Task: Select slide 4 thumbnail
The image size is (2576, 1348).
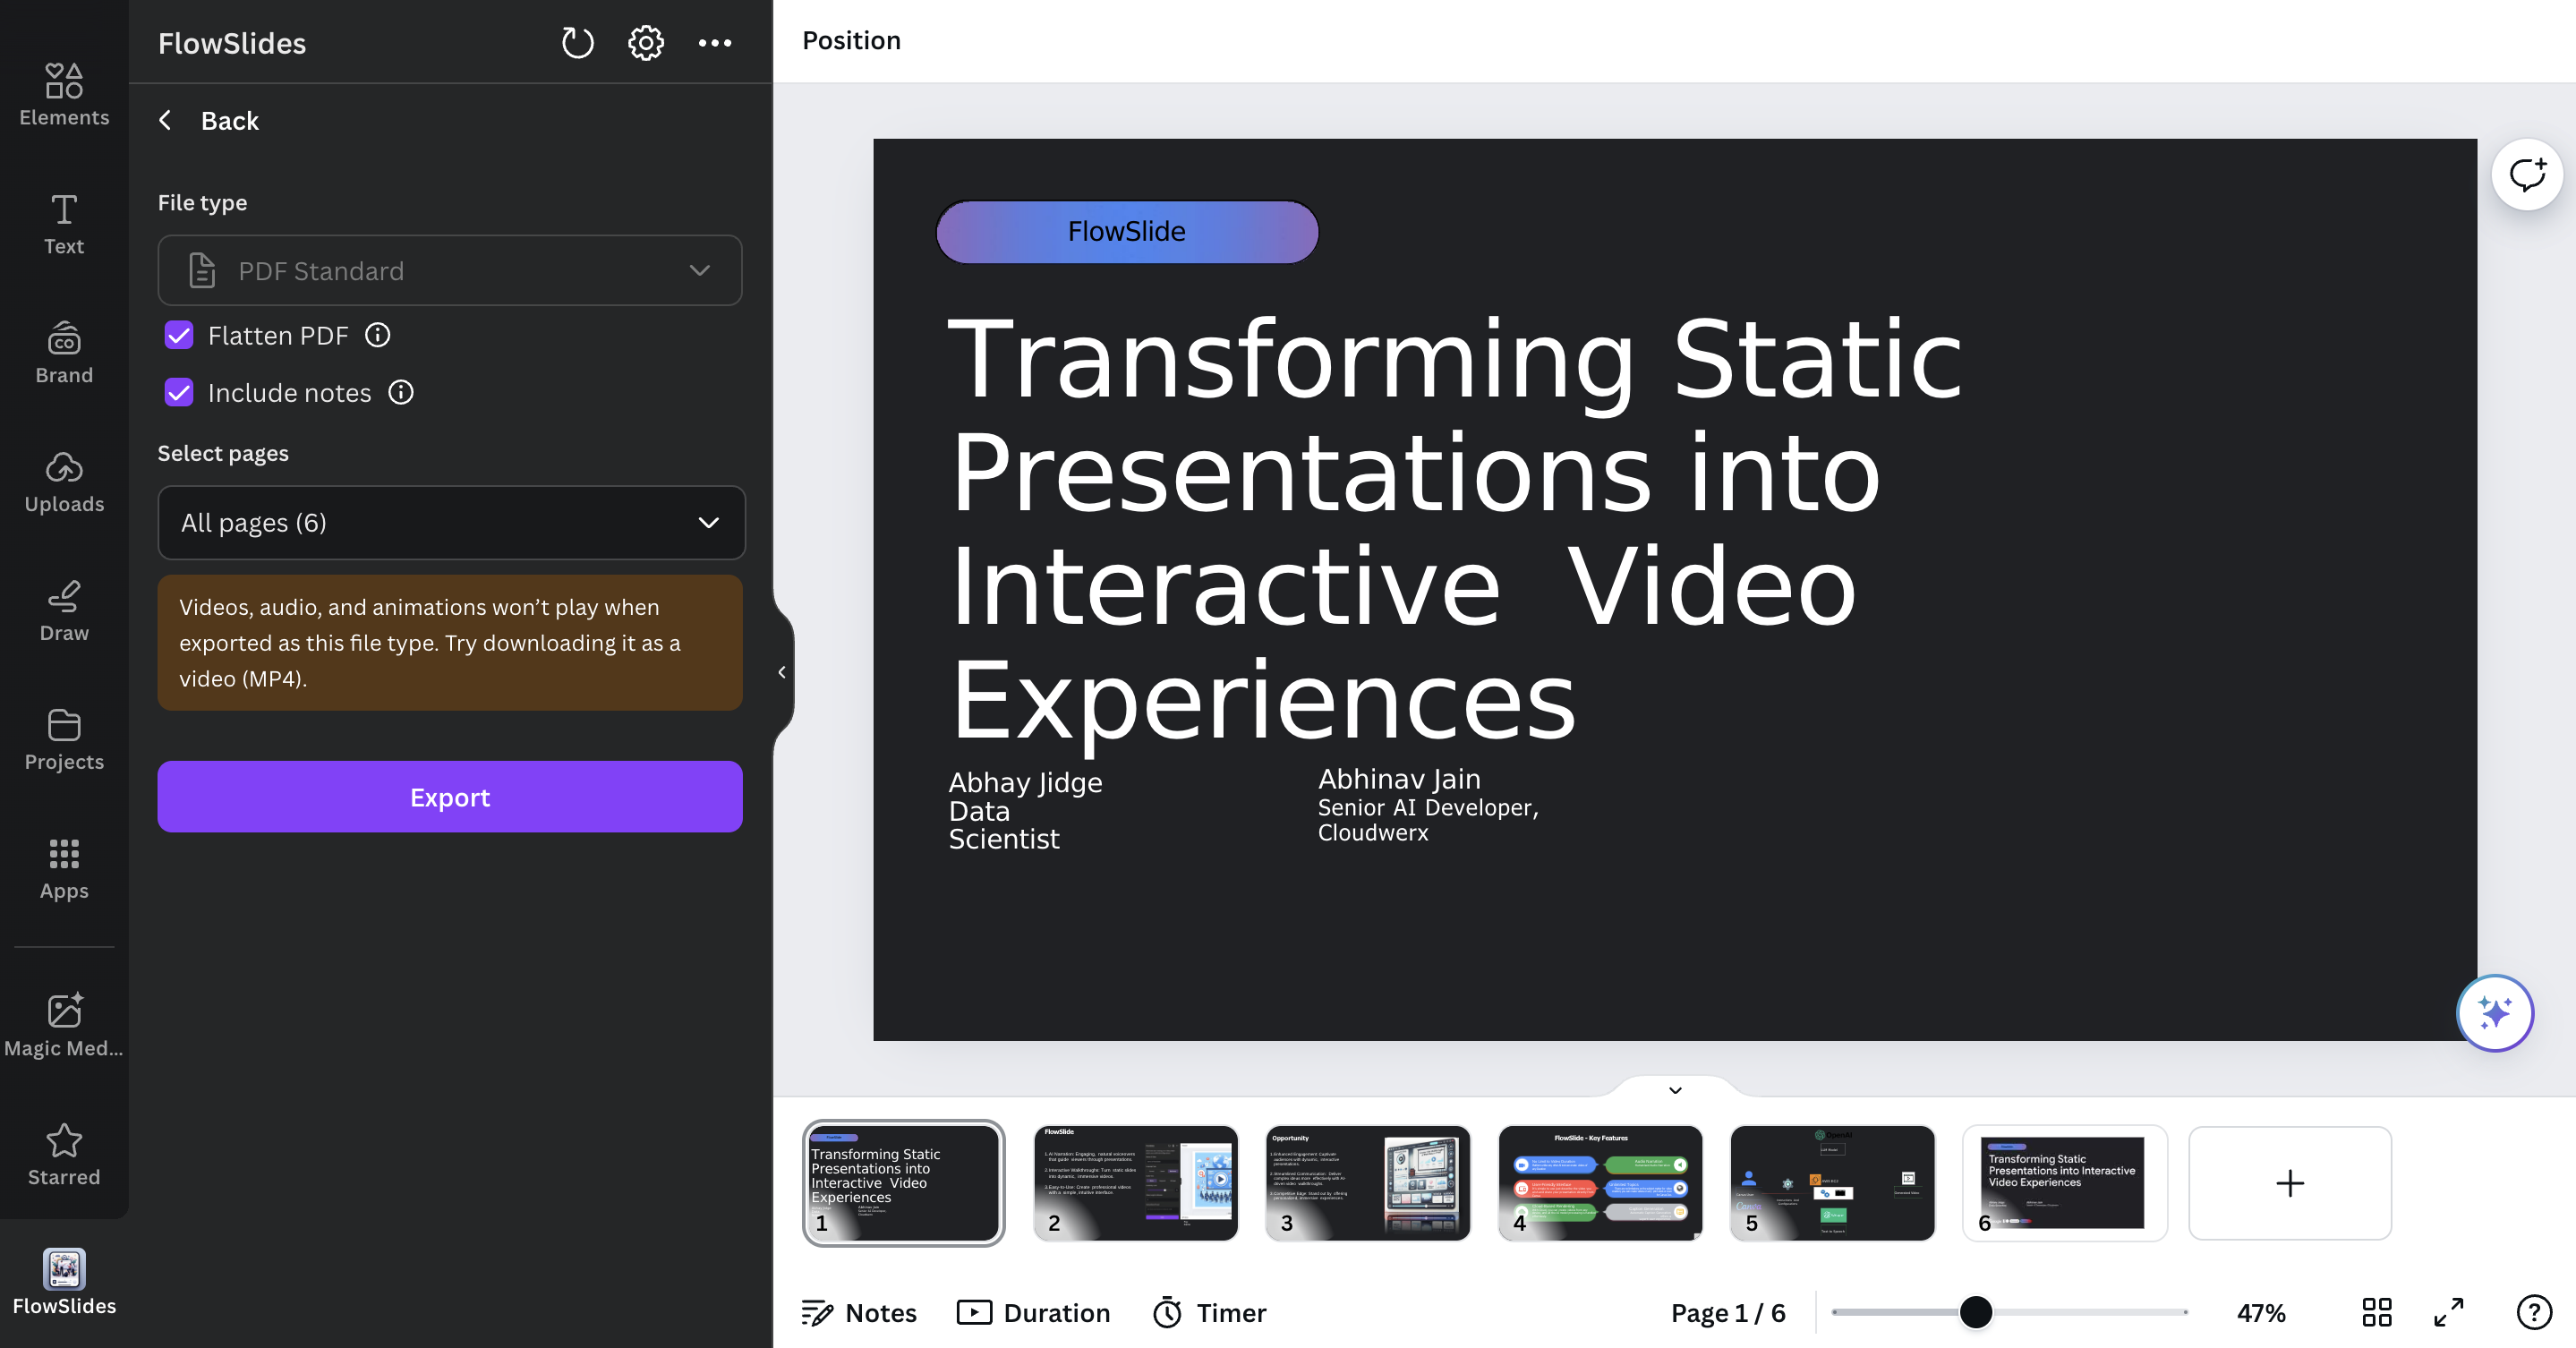Action: pyautogui.click(x=1599, y=1183)
